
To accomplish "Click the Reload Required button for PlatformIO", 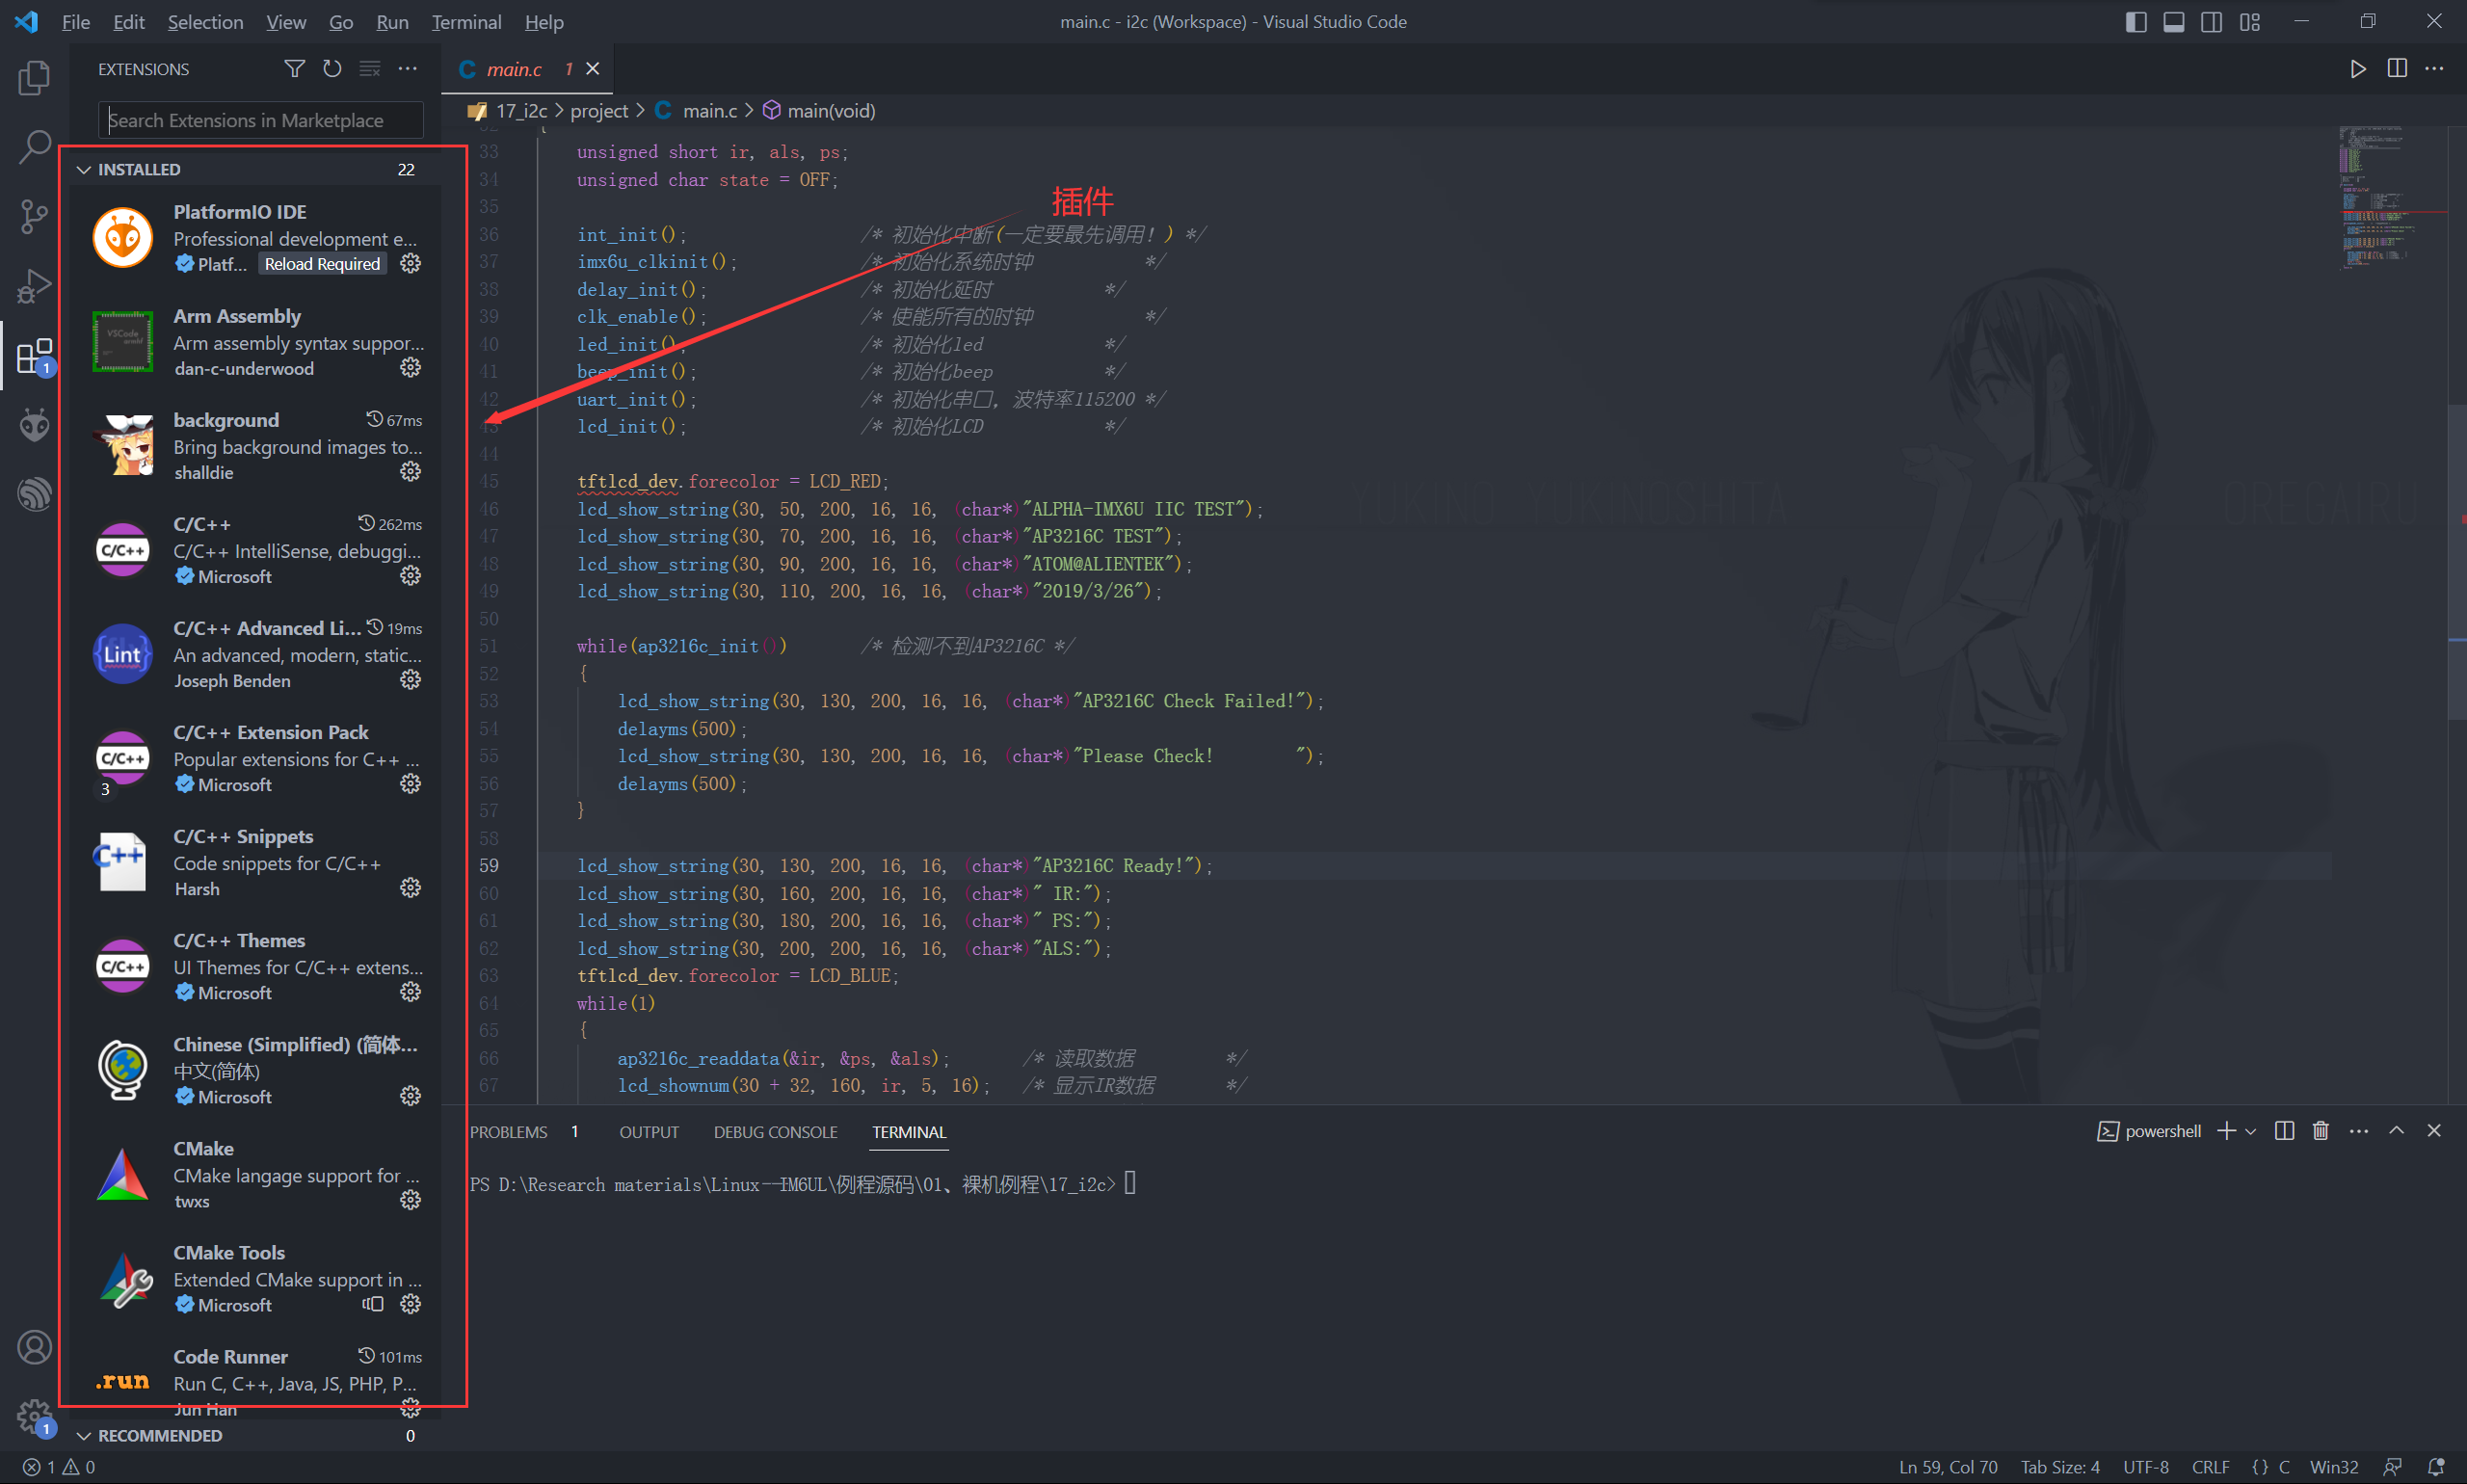I will (x=322, y=264).
